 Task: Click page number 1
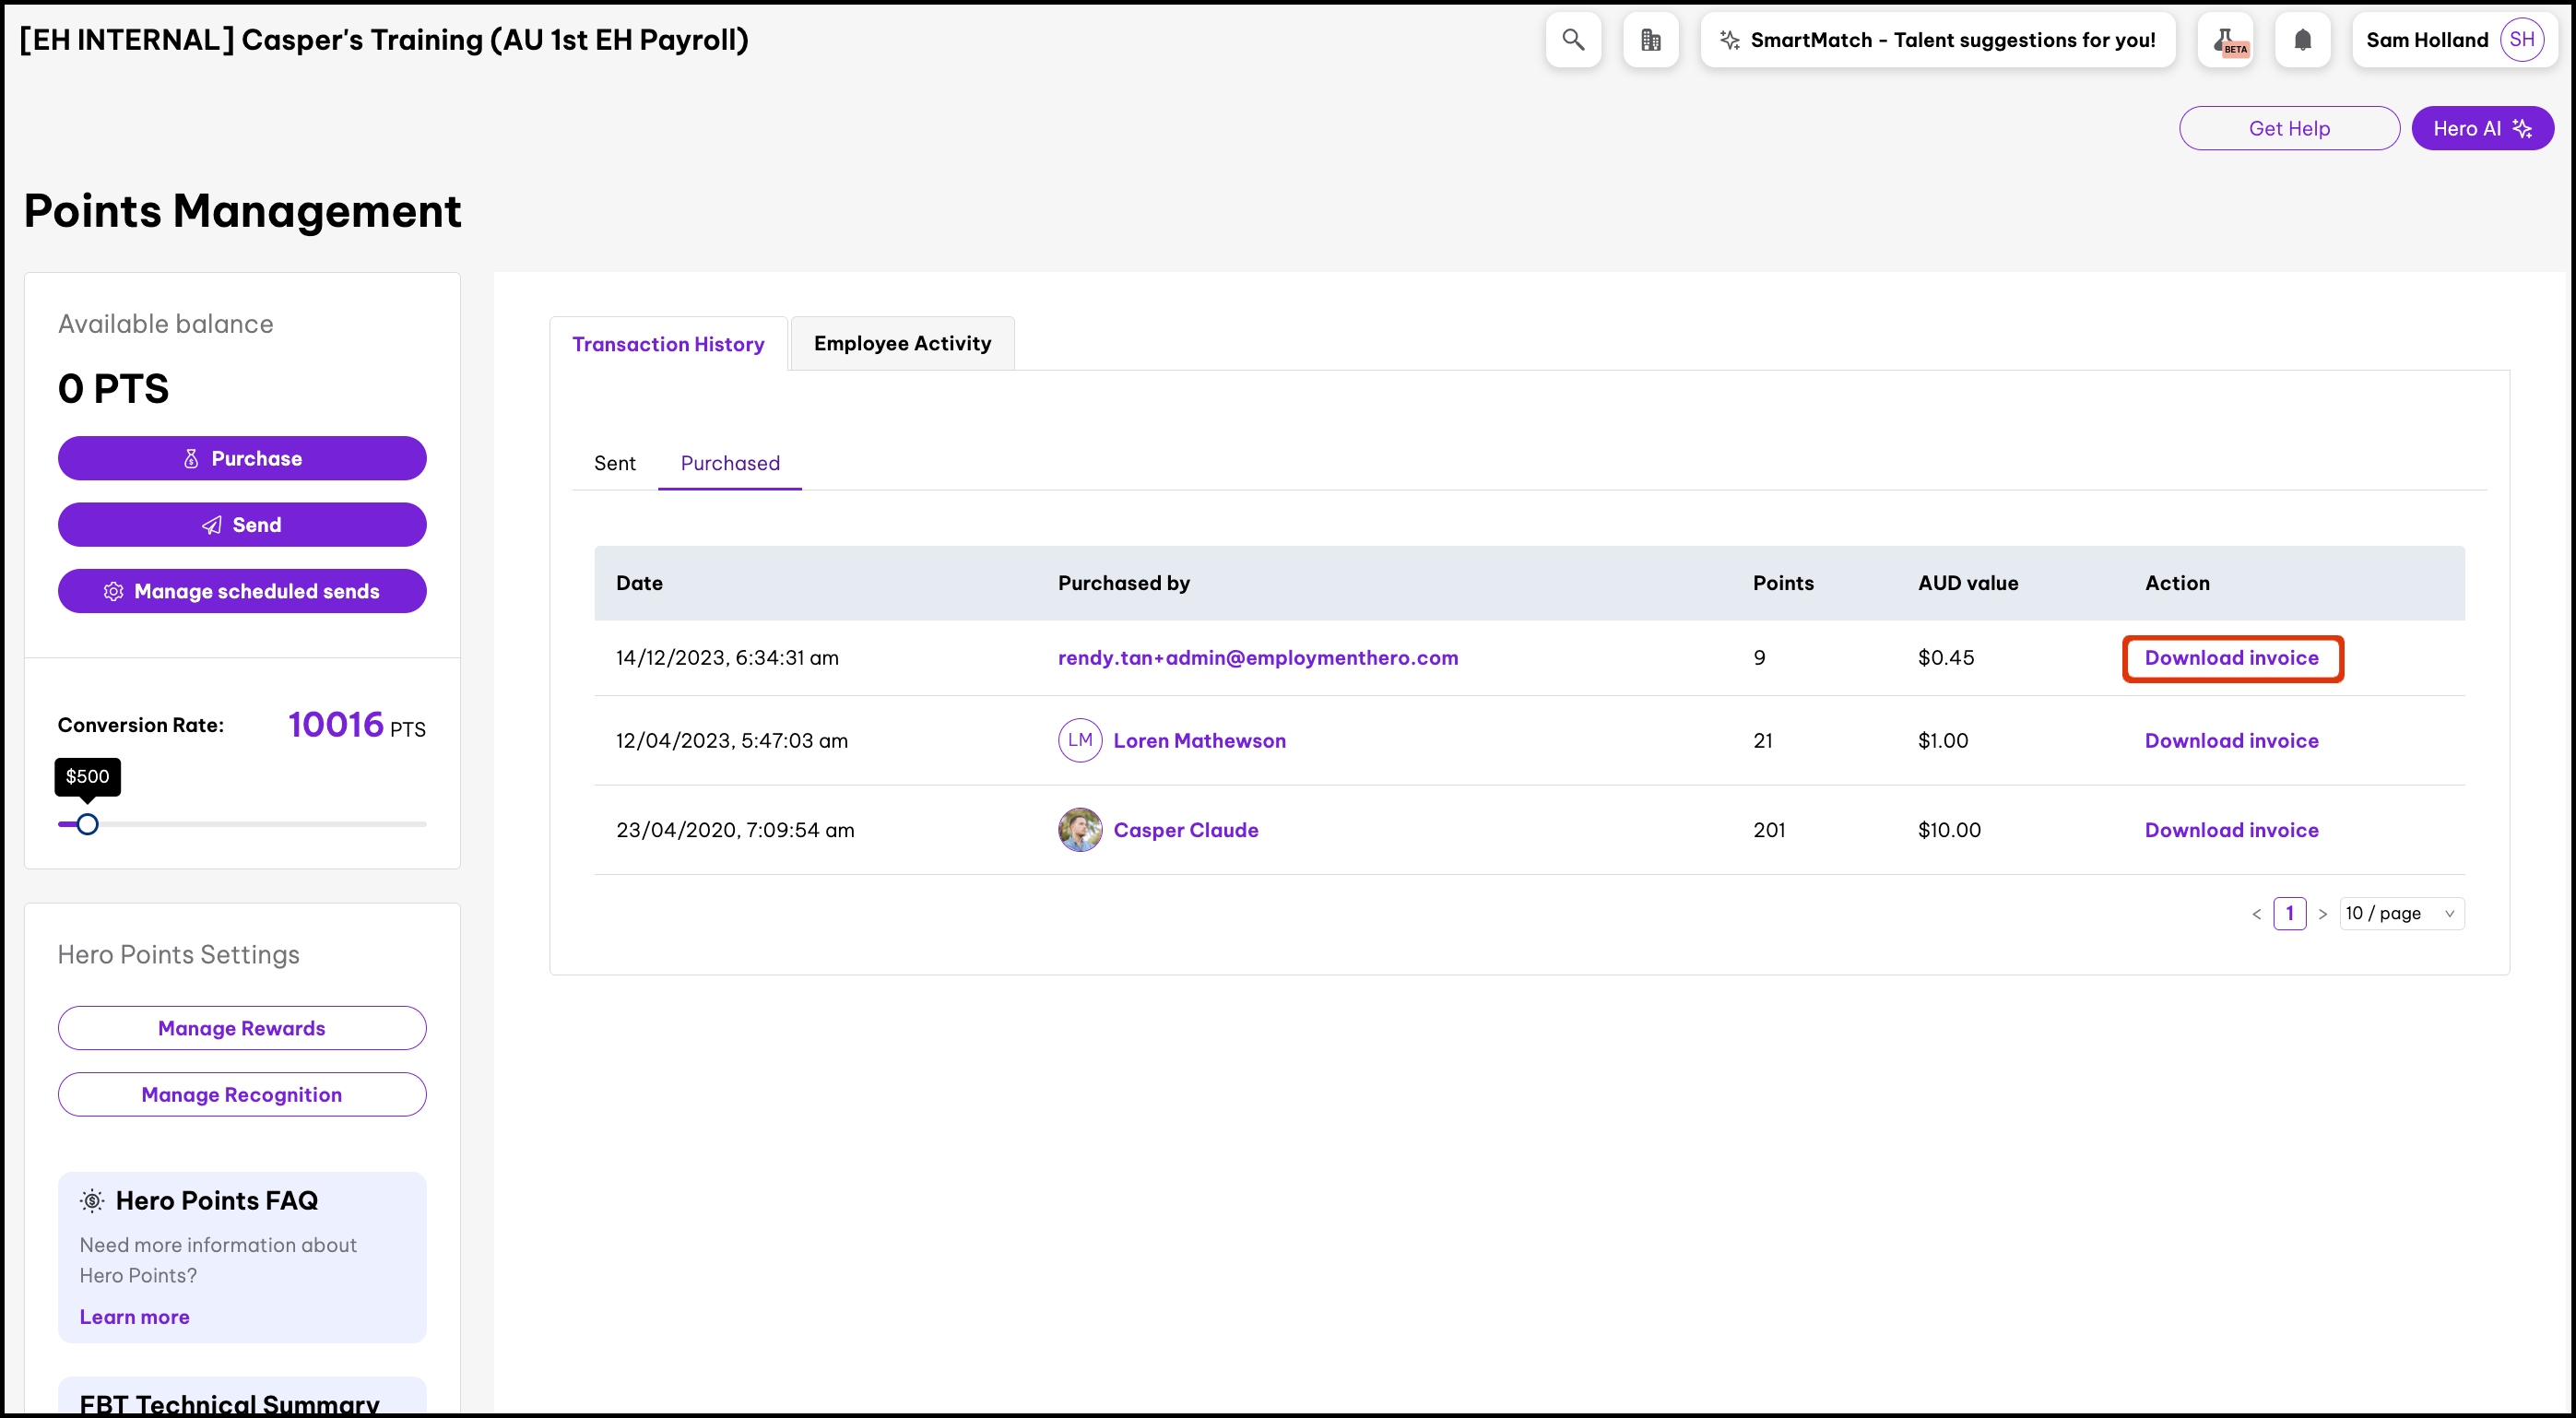pyautogui.click(x=2289, y=913)
